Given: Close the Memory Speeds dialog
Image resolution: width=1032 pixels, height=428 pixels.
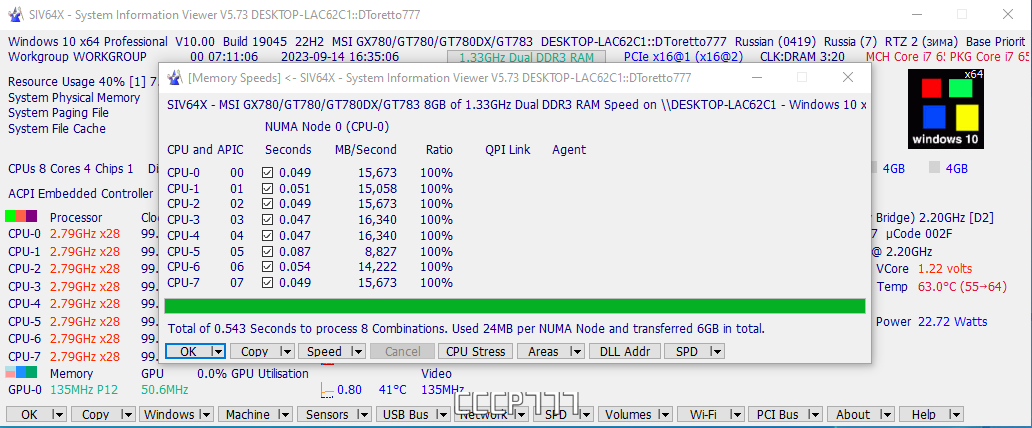Looking at the screenshot, I should (848, 78).
